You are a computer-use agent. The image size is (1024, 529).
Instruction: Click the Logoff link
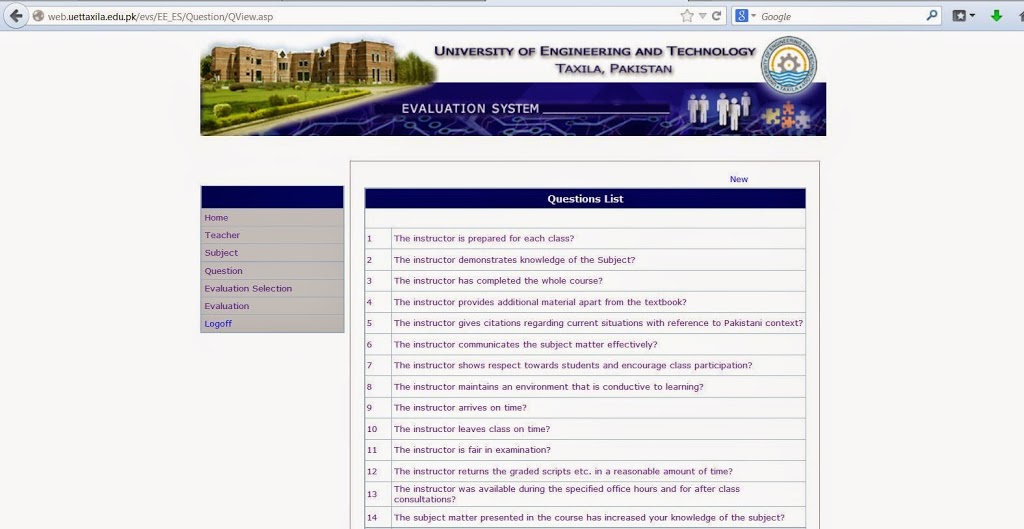click(218, 323)
